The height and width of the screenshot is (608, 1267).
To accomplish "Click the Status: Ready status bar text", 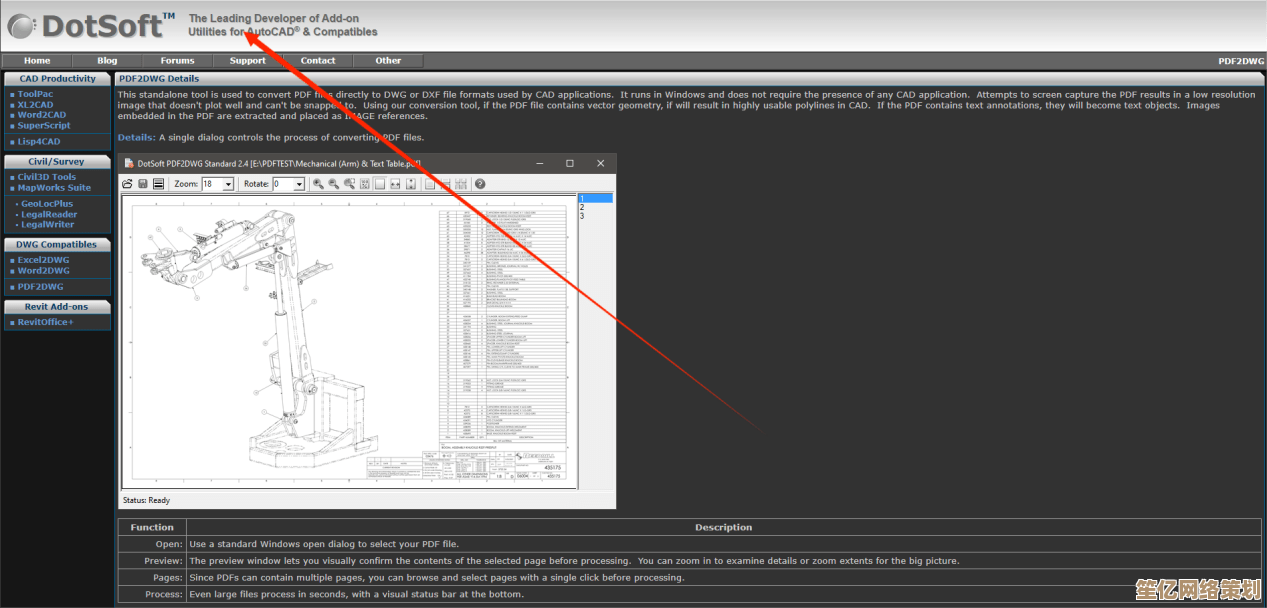I will tap(146, 500).
